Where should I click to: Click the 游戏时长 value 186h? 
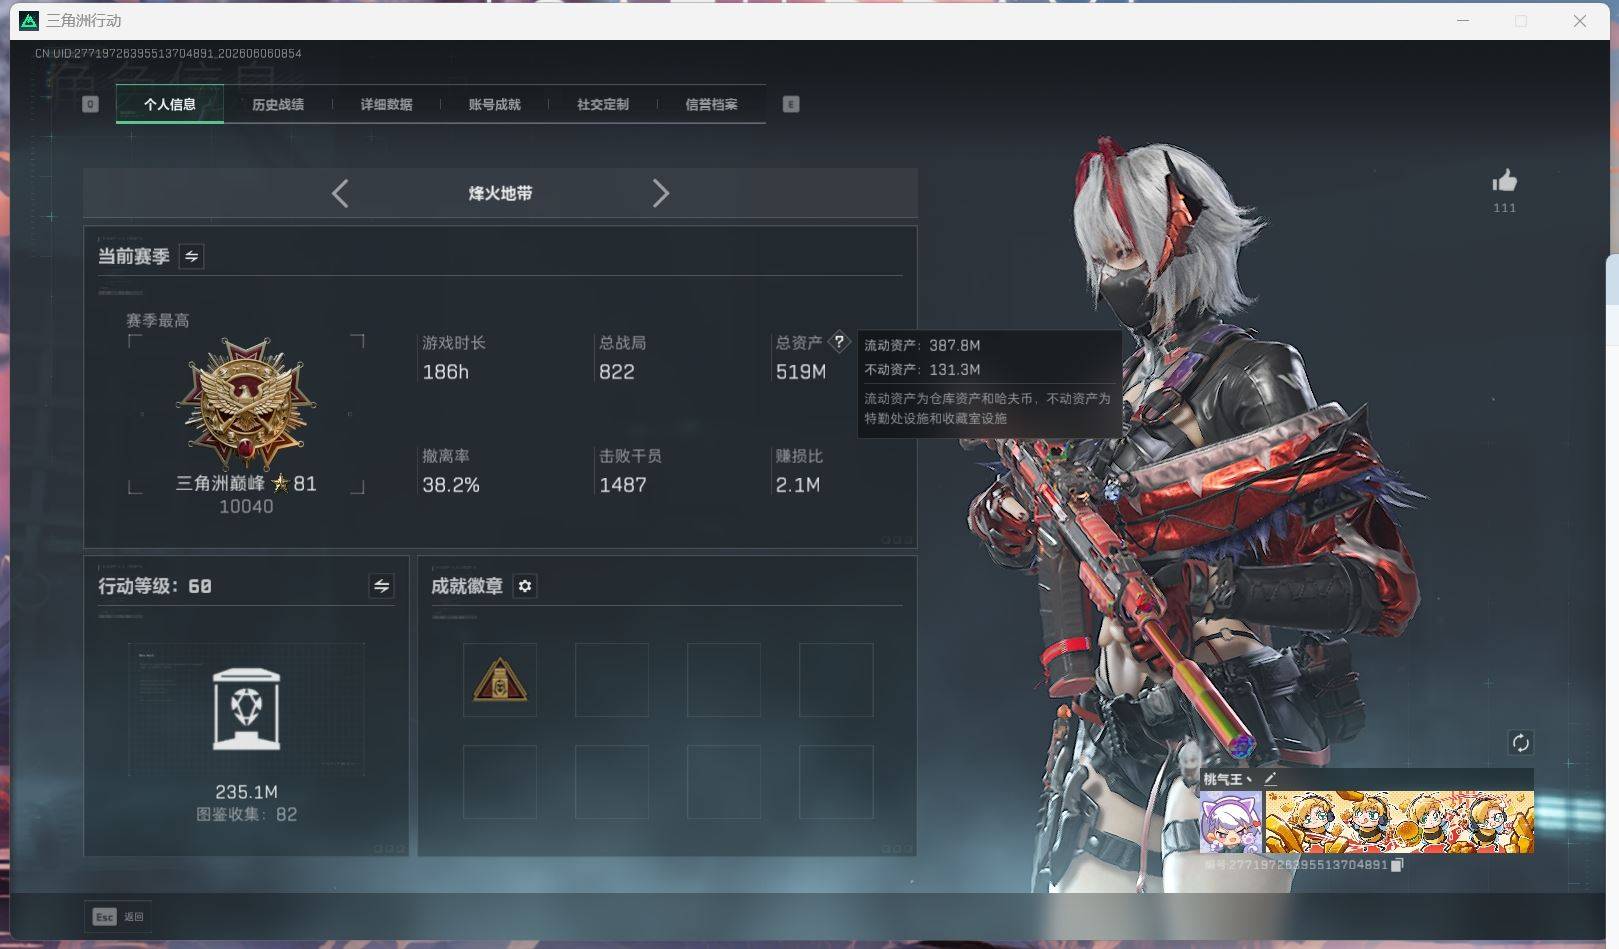445,372
